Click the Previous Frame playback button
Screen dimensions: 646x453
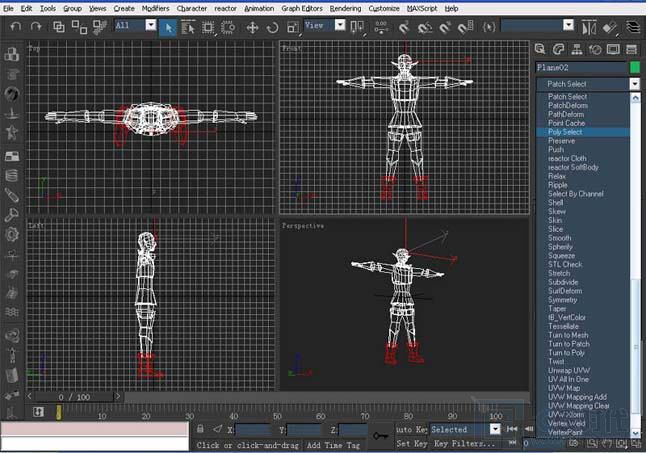[x=528, y=429]
